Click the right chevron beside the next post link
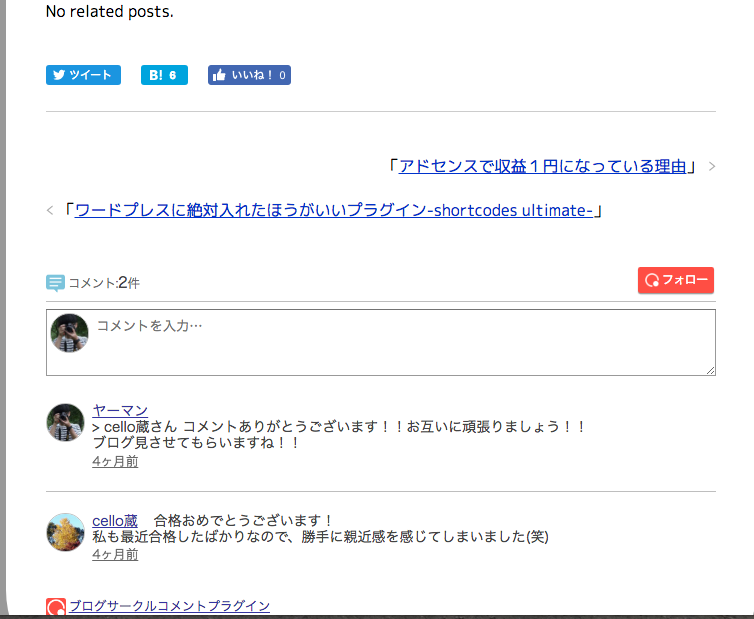This screenshot has height=619, width=754. click(711, 167)
